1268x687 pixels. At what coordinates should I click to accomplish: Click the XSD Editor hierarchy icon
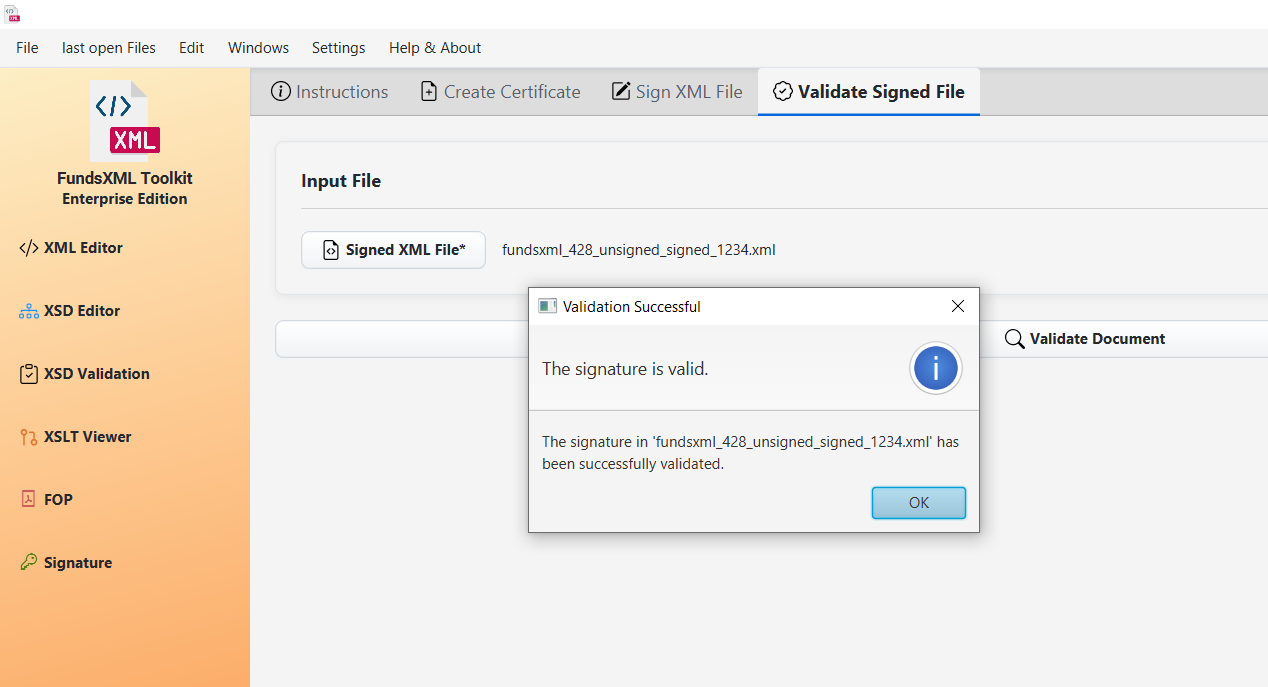(x=29, y=311)
